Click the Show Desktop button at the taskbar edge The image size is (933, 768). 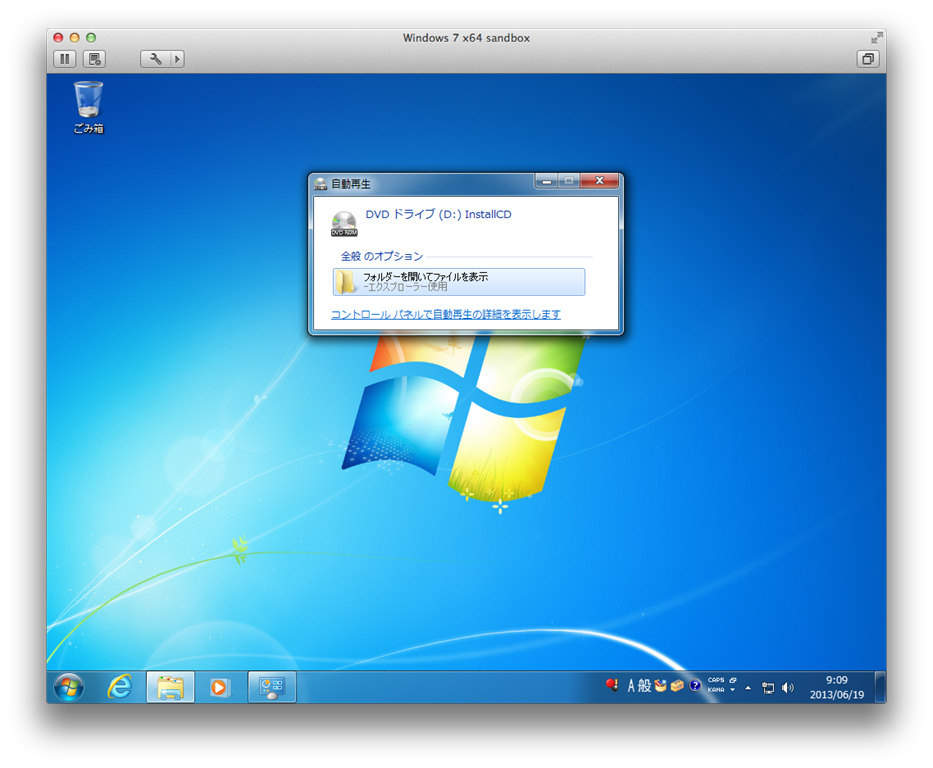pos(881,687)
